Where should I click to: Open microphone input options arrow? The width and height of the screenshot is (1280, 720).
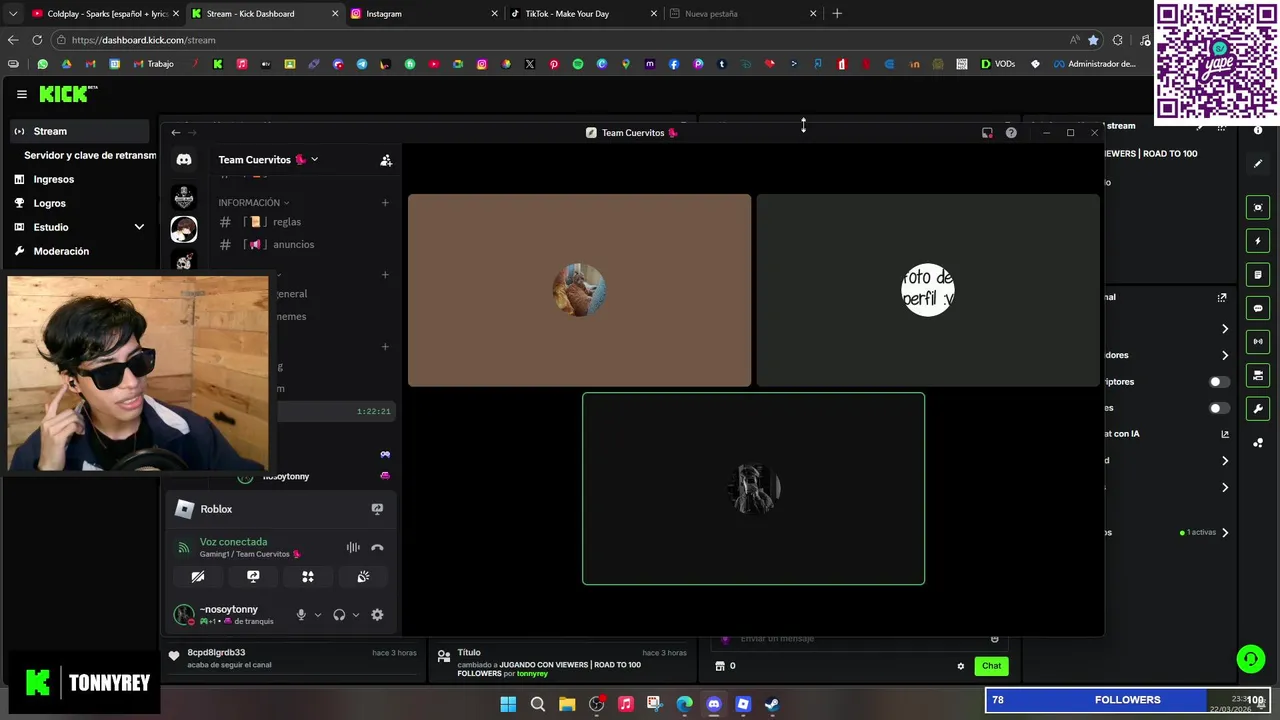[318, 615]
